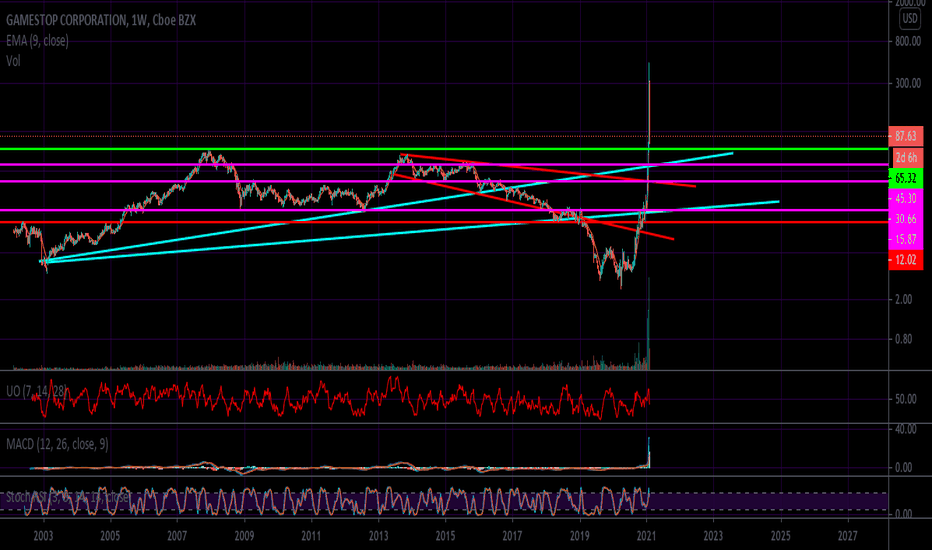Click the 800.00 price axis value

(908, 41)
